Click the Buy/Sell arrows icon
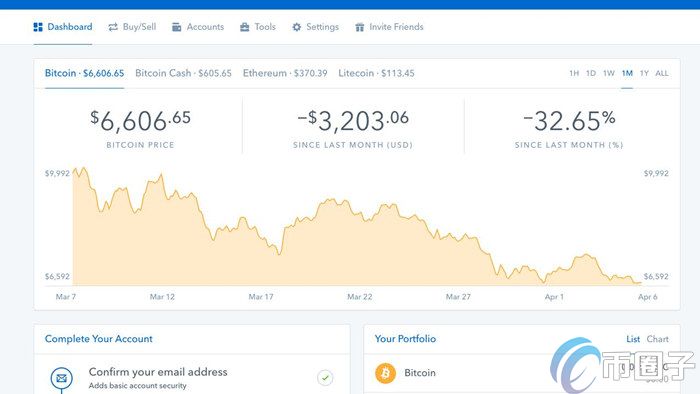 coord(113,27)
